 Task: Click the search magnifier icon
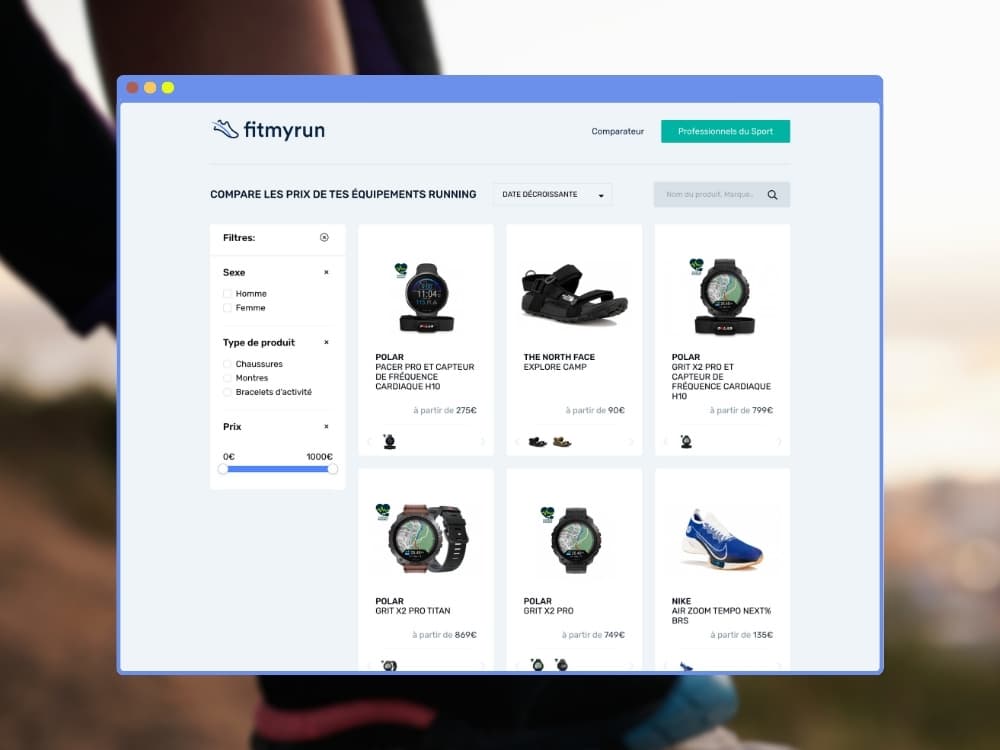(x=772, y=195)
